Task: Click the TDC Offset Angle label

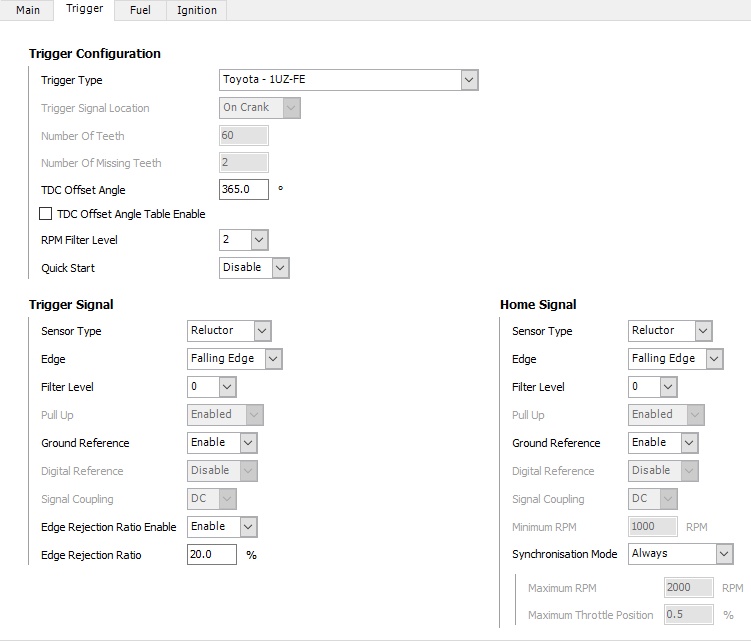Action: [x=83, y=190]
